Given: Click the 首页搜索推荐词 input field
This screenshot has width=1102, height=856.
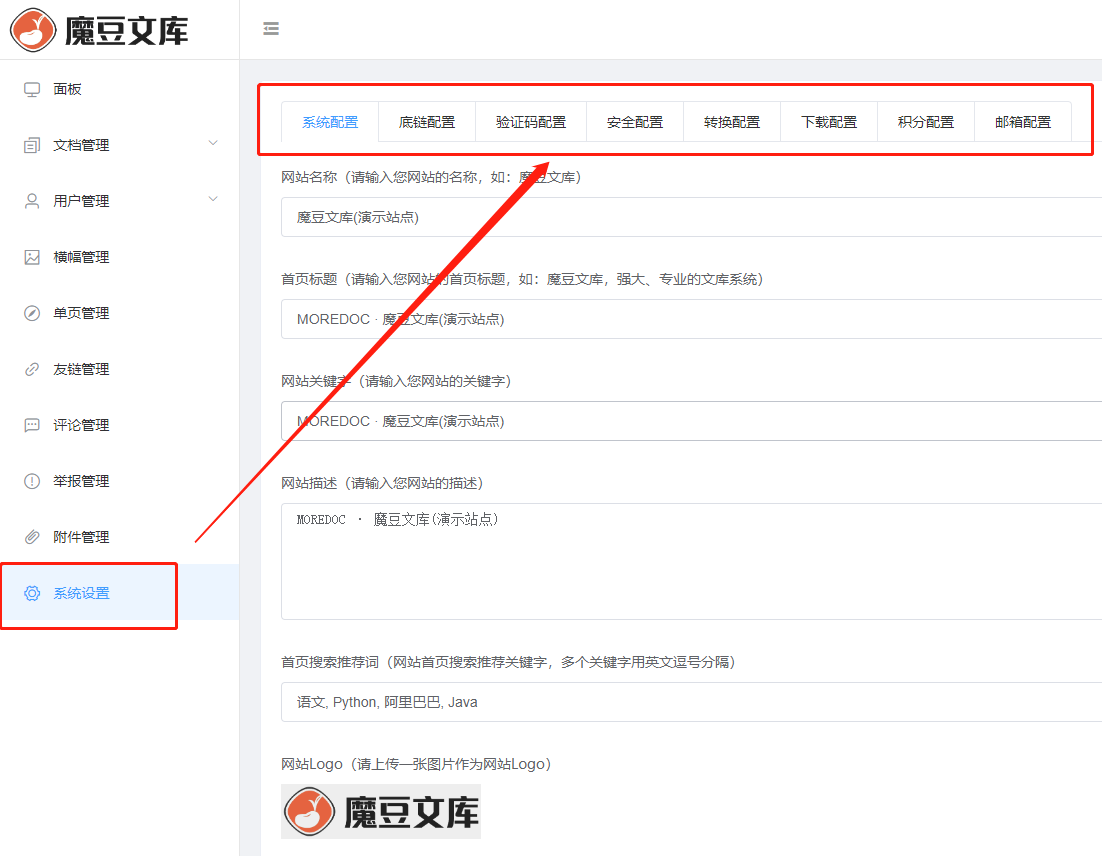Looking at the screenshot, I should click(692, 702).
